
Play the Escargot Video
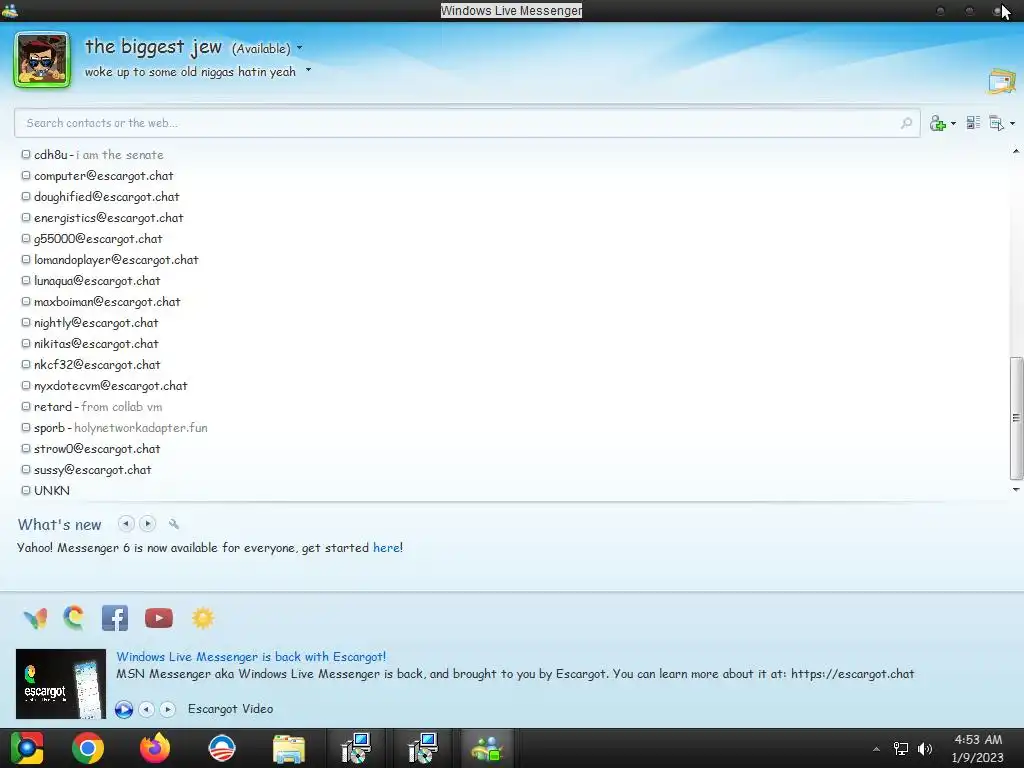tap(124, 709)
